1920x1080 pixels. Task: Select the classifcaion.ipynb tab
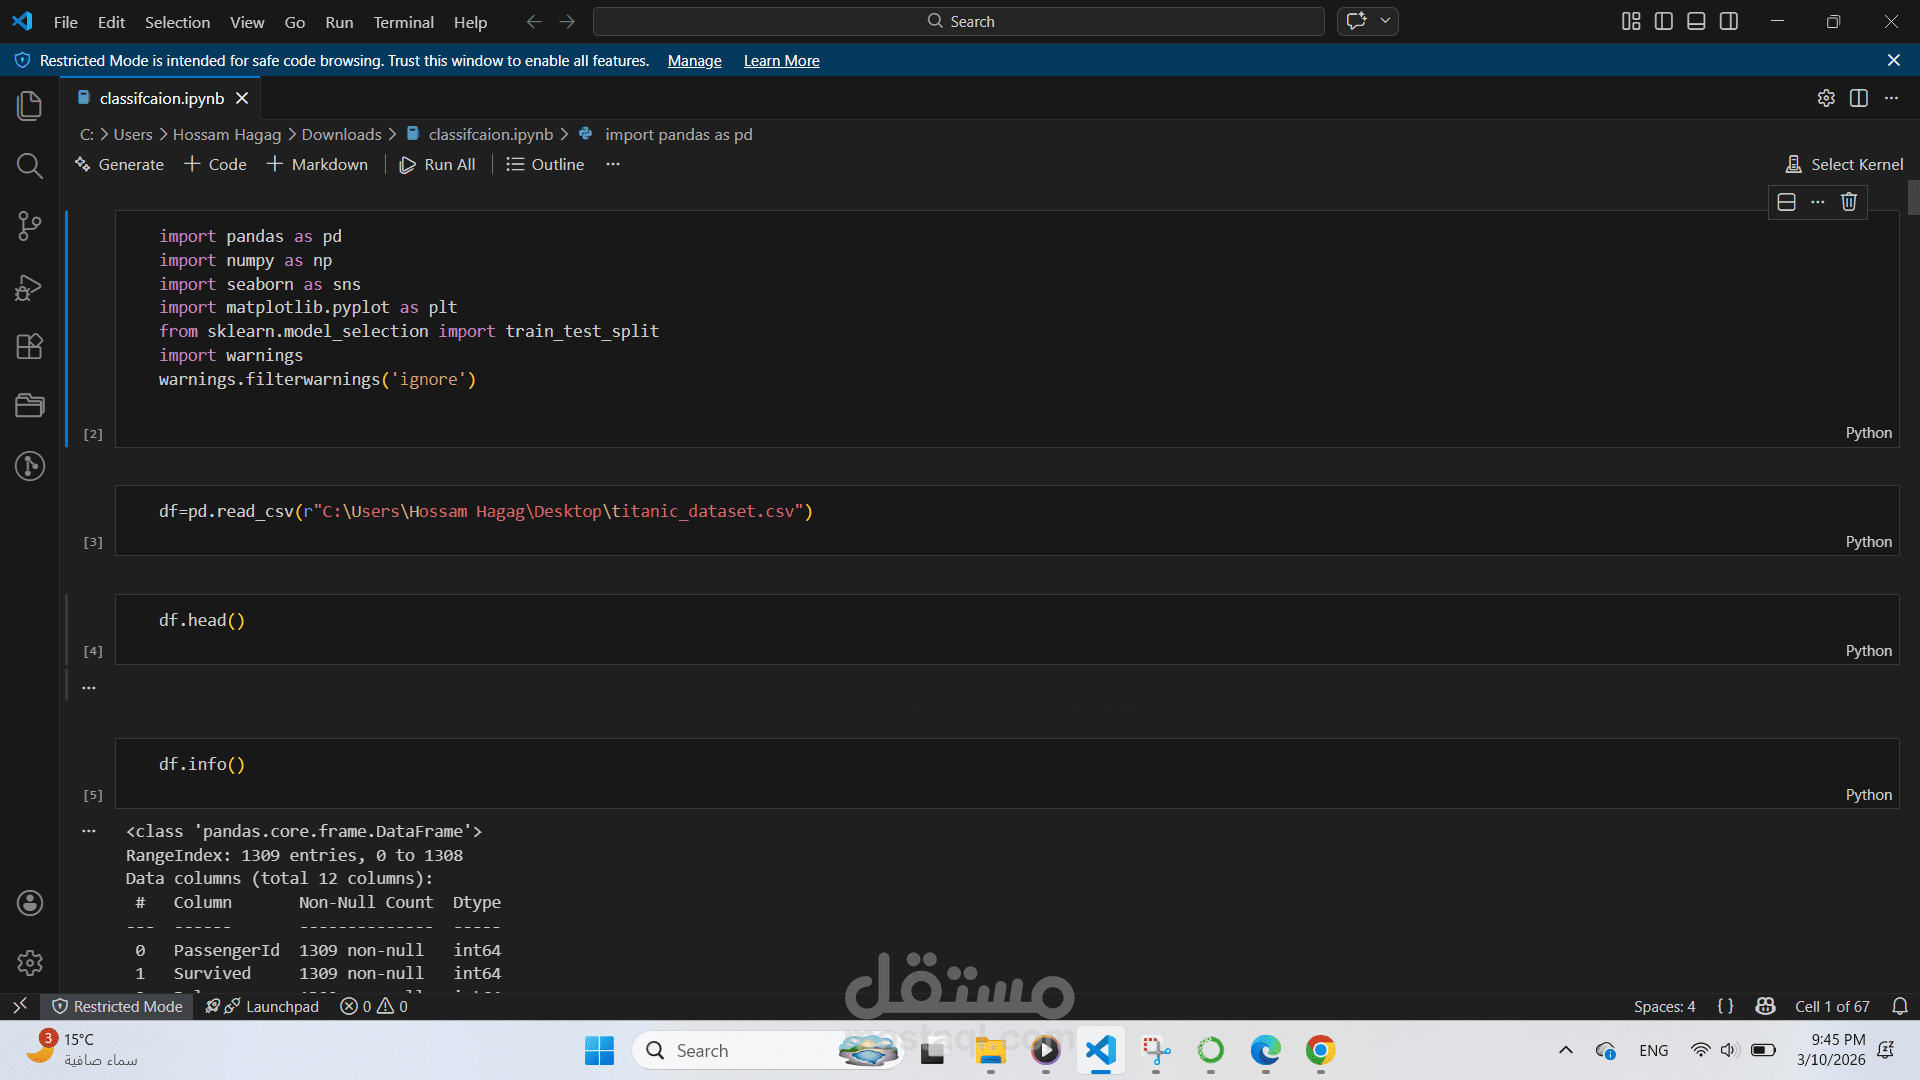pyautogui.click(x=161, y=98)
